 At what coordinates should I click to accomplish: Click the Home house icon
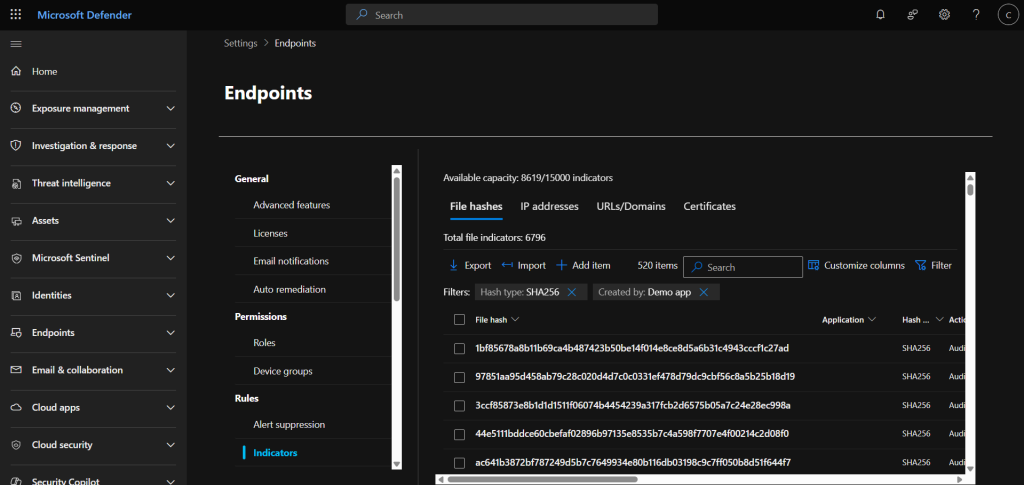pos(17,71)
